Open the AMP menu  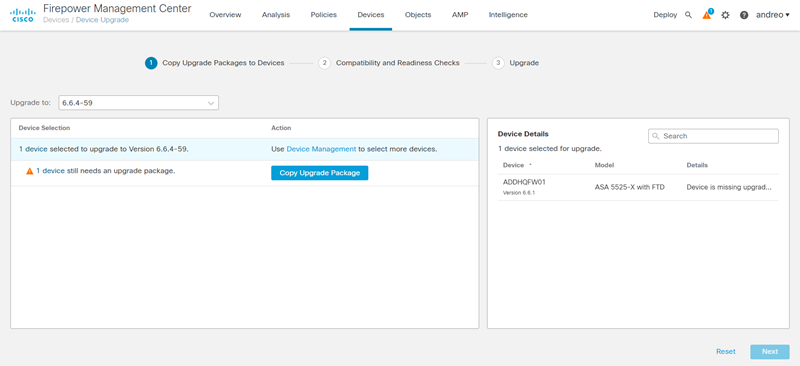(460, 15)
